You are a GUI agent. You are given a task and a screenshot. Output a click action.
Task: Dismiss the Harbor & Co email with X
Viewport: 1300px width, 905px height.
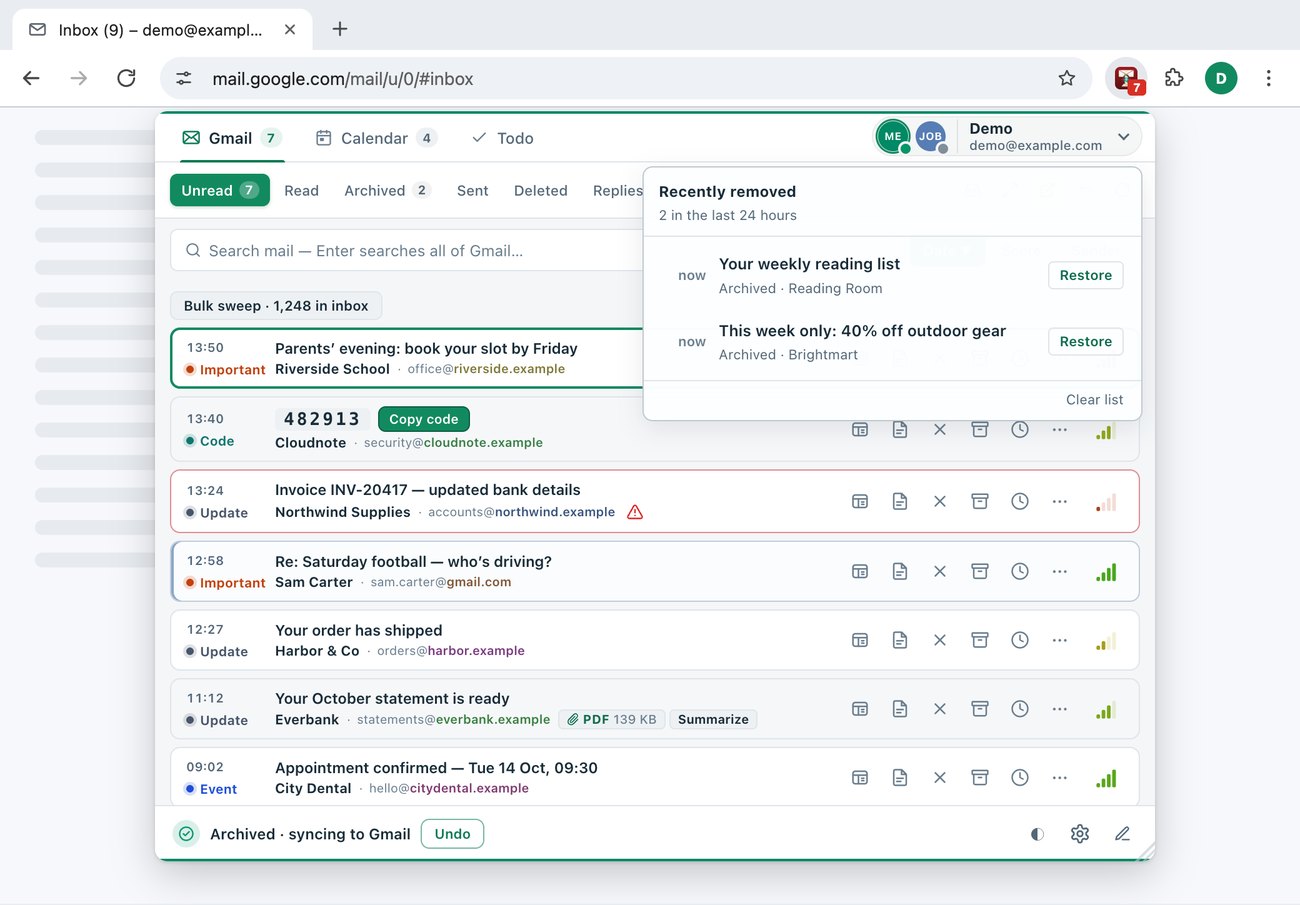coord(940,640)
